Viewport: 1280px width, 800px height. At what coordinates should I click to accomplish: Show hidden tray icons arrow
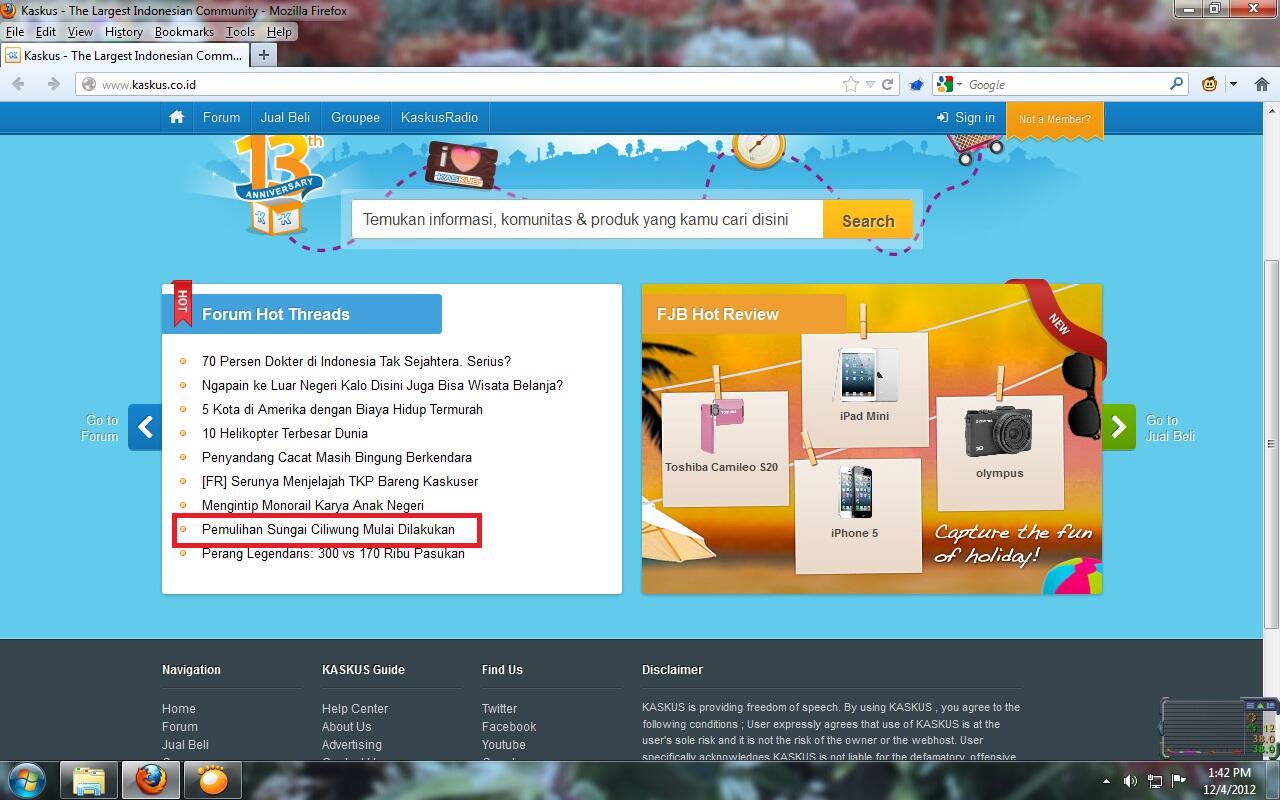coord(1106,781)
